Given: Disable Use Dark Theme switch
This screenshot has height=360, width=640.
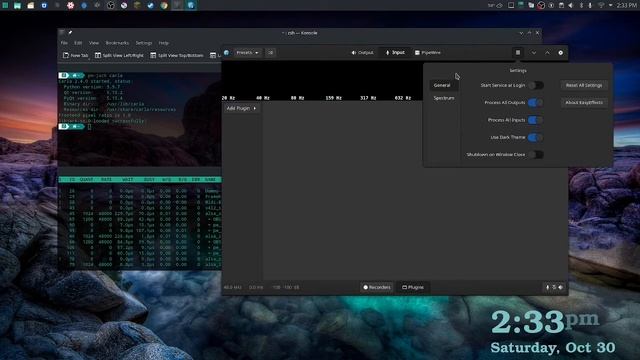Looking at the screenshot, I should [536, 138].
